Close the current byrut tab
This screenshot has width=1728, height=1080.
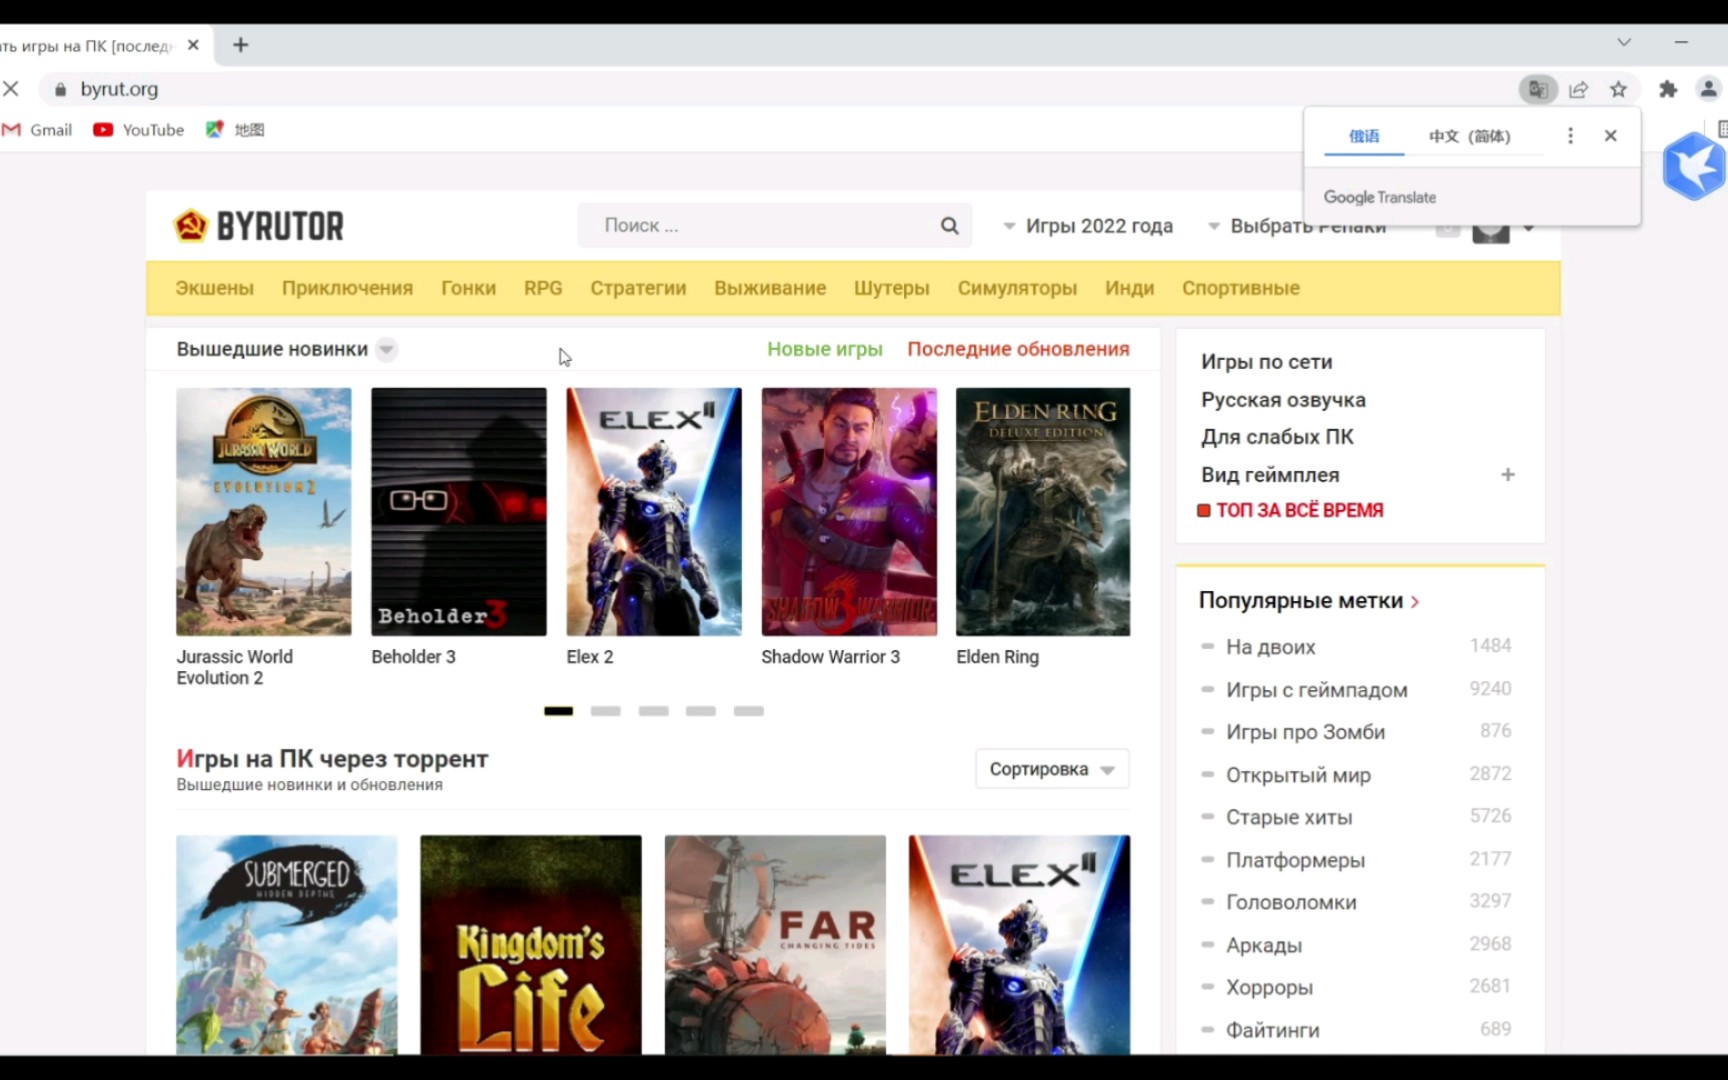[x=193, y=45]
